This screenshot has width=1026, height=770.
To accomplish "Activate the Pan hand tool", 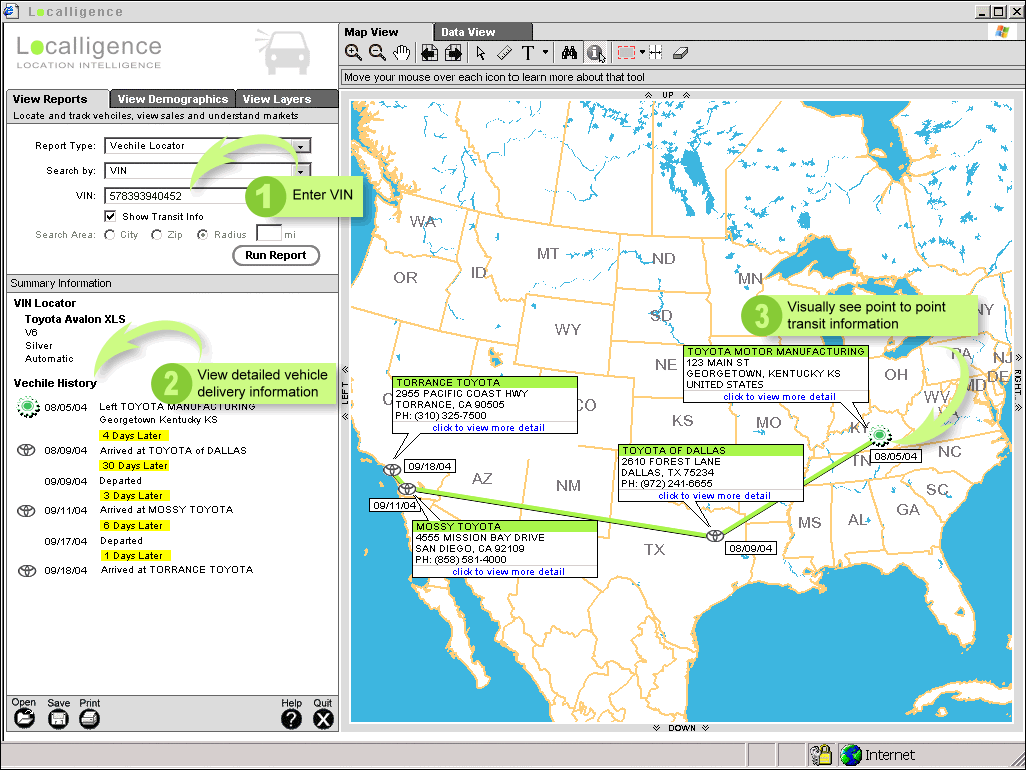I will (x=401, y=53).
